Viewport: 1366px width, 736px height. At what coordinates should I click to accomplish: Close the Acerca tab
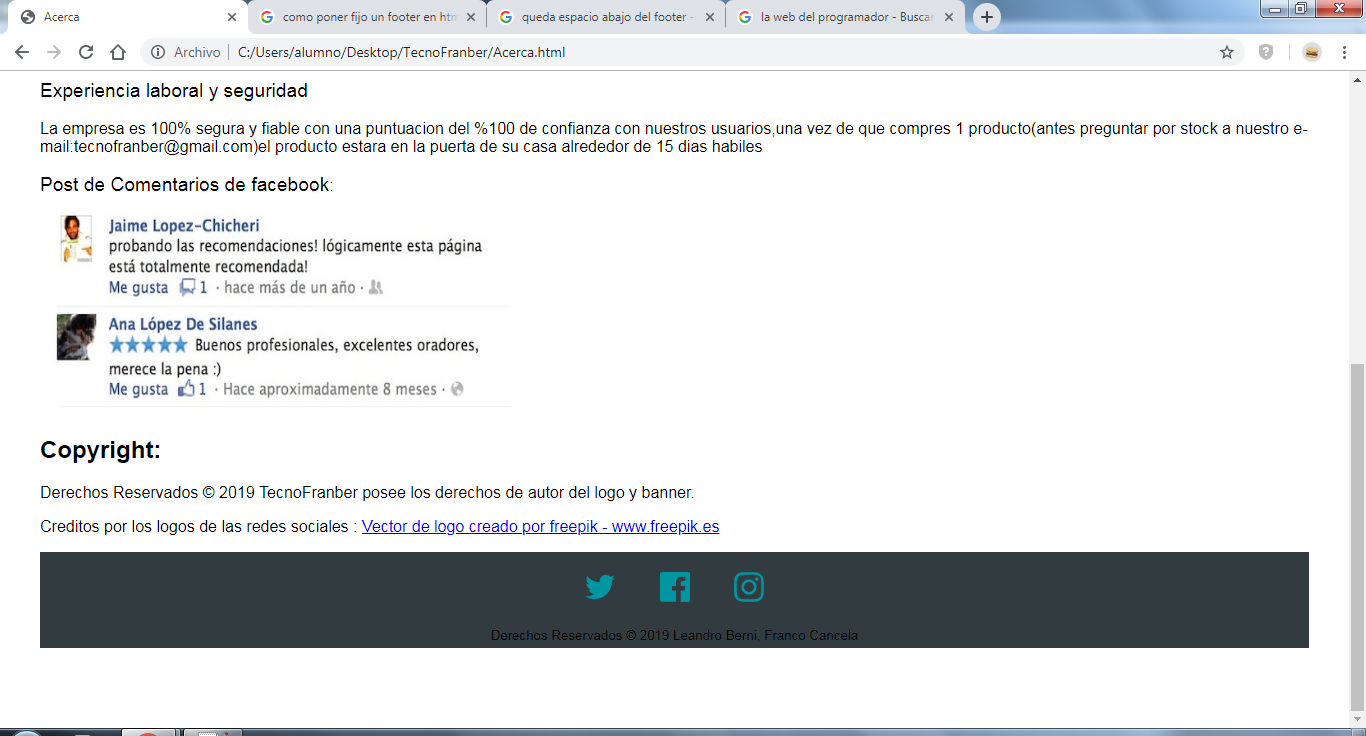(x=232, y=17)
